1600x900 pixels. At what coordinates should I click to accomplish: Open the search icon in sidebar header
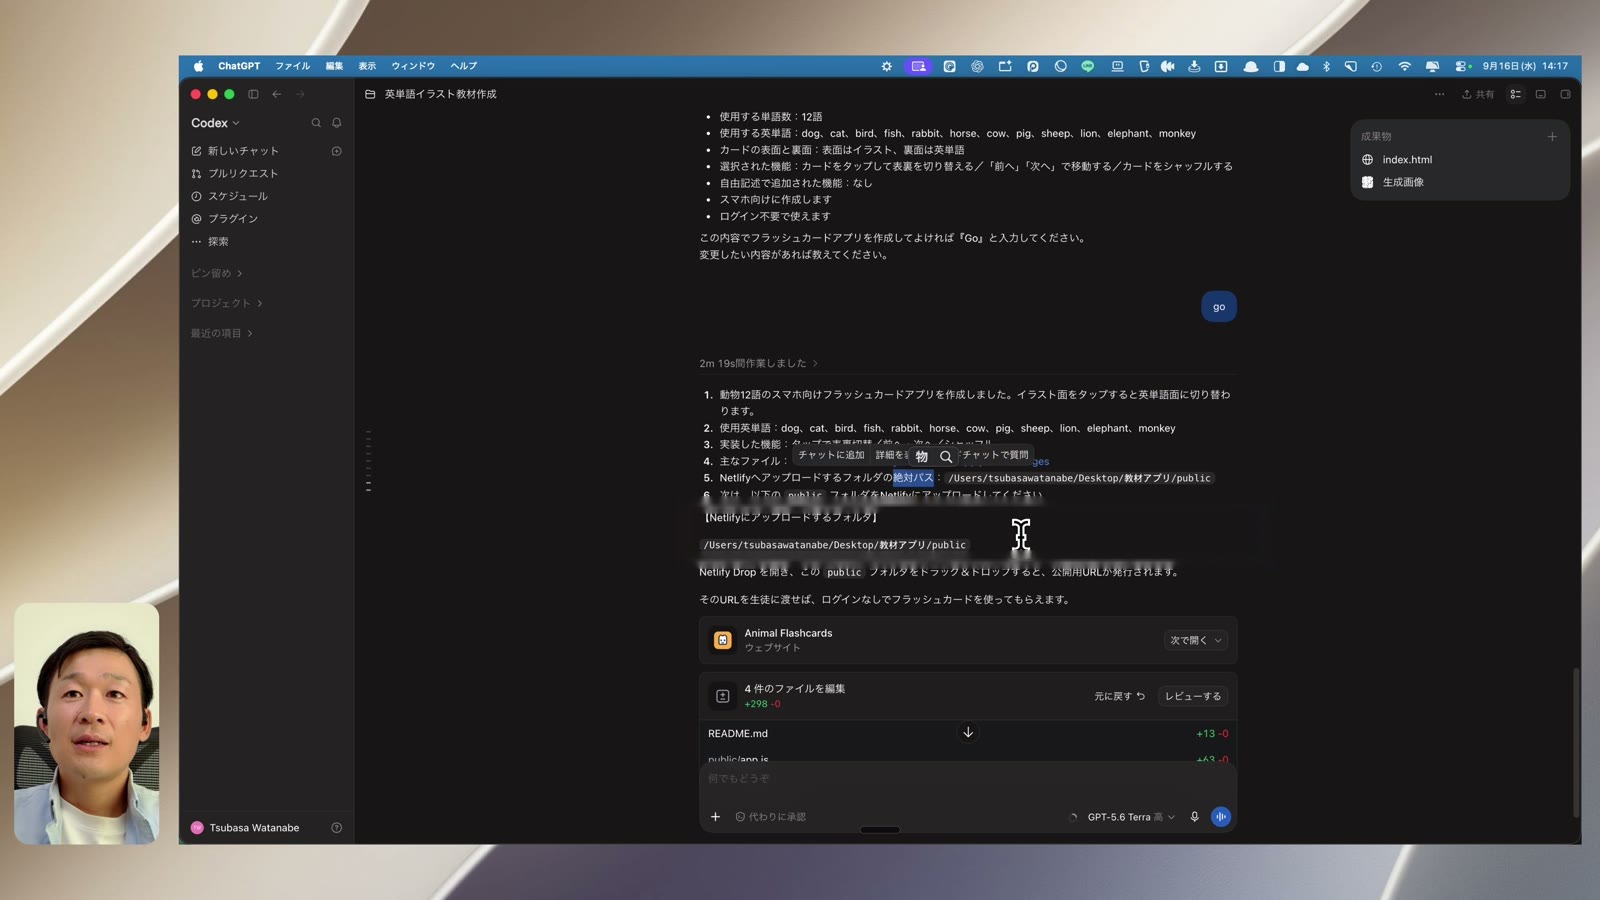tap(316, 123)
